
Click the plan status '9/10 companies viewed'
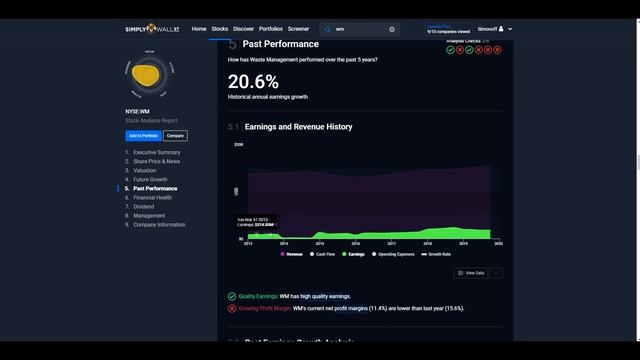tap(449, 31)
